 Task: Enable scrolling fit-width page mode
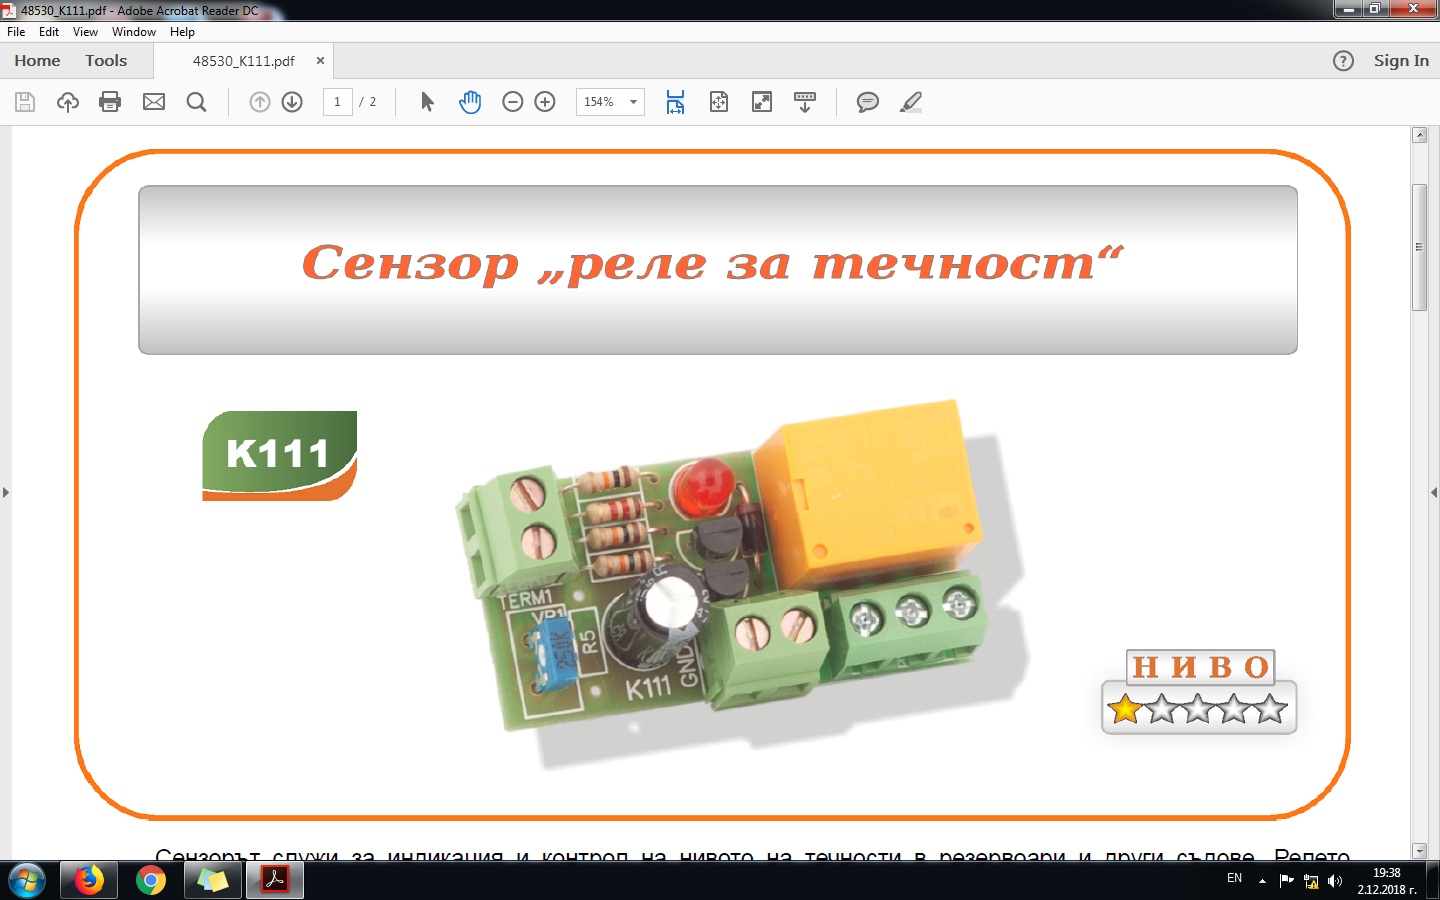point(676,102)
